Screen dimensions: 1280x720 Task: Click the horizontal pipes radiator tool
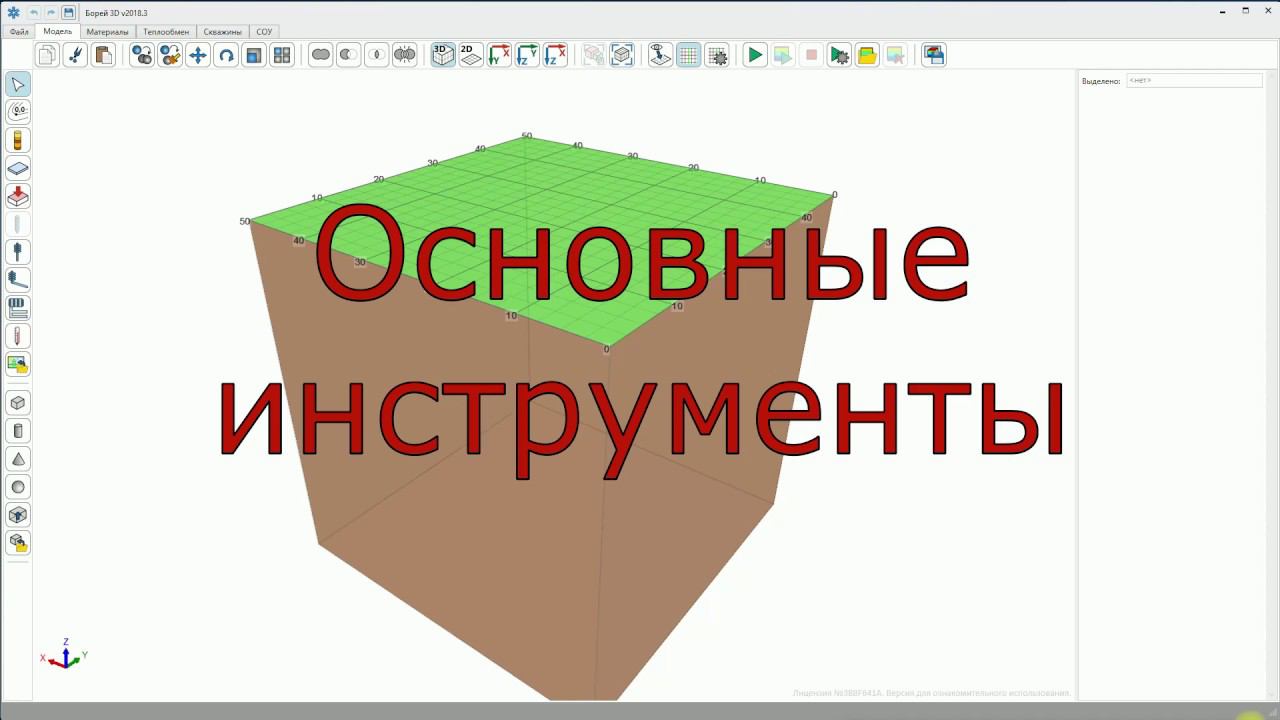point(18,308)
